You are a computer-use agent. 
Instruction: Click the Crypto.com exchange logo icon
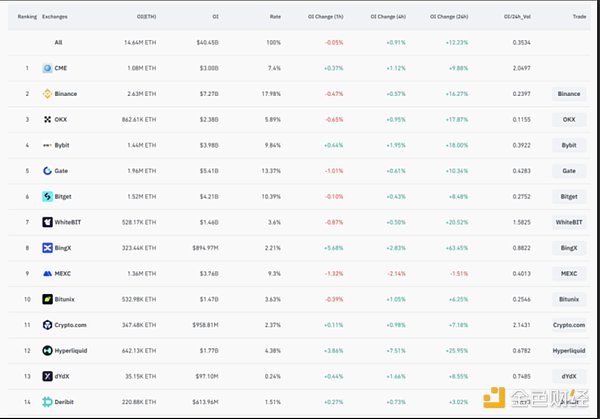click(x=47, y=324)
